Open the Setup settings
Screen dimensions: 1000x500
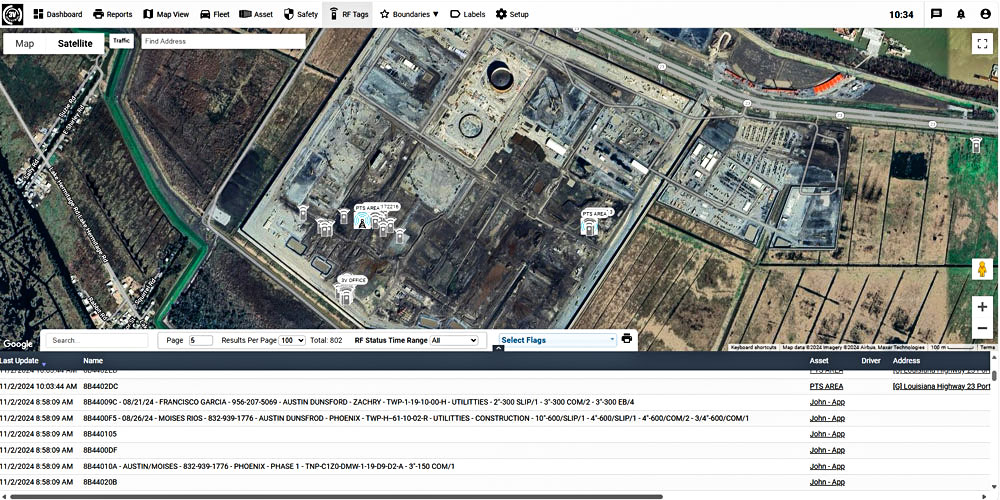(x=512, y=14)
